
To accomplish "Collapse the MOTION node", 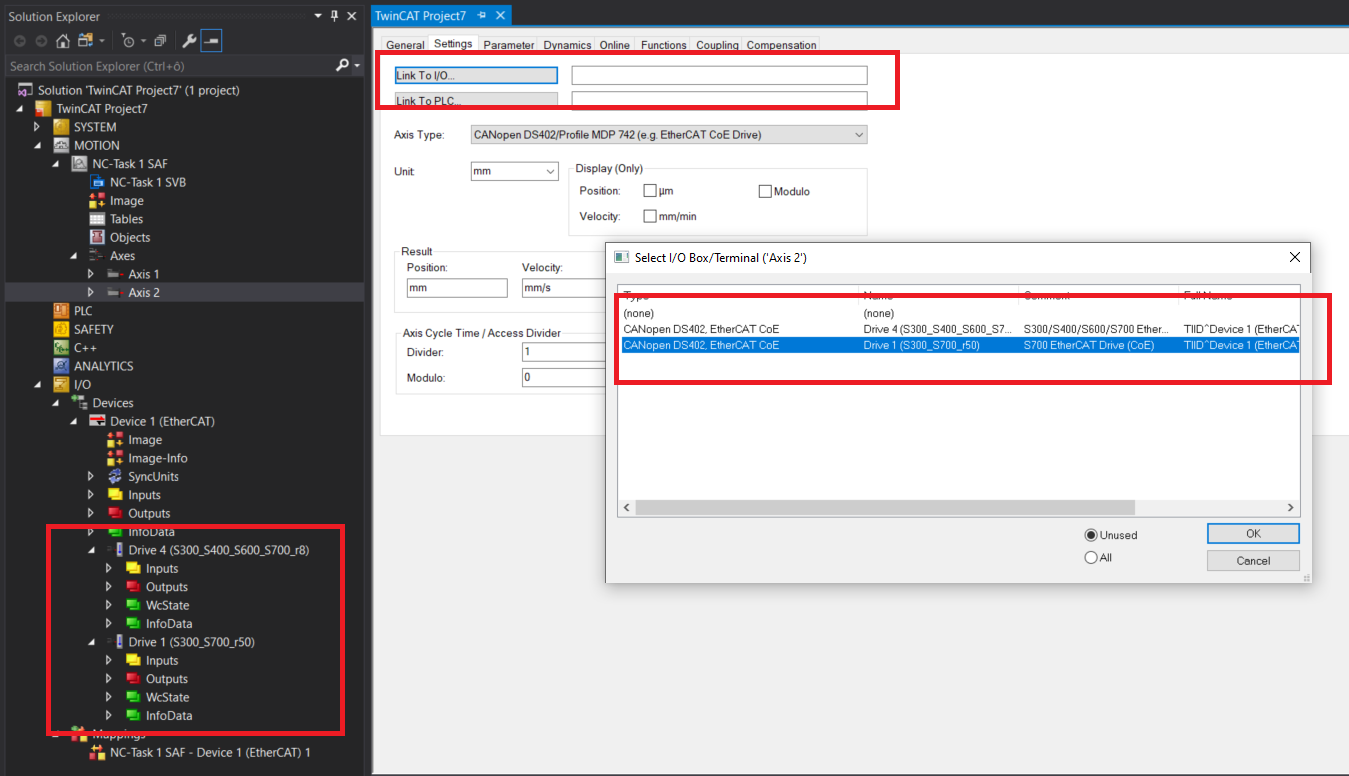I will click(x=38, y=145).
